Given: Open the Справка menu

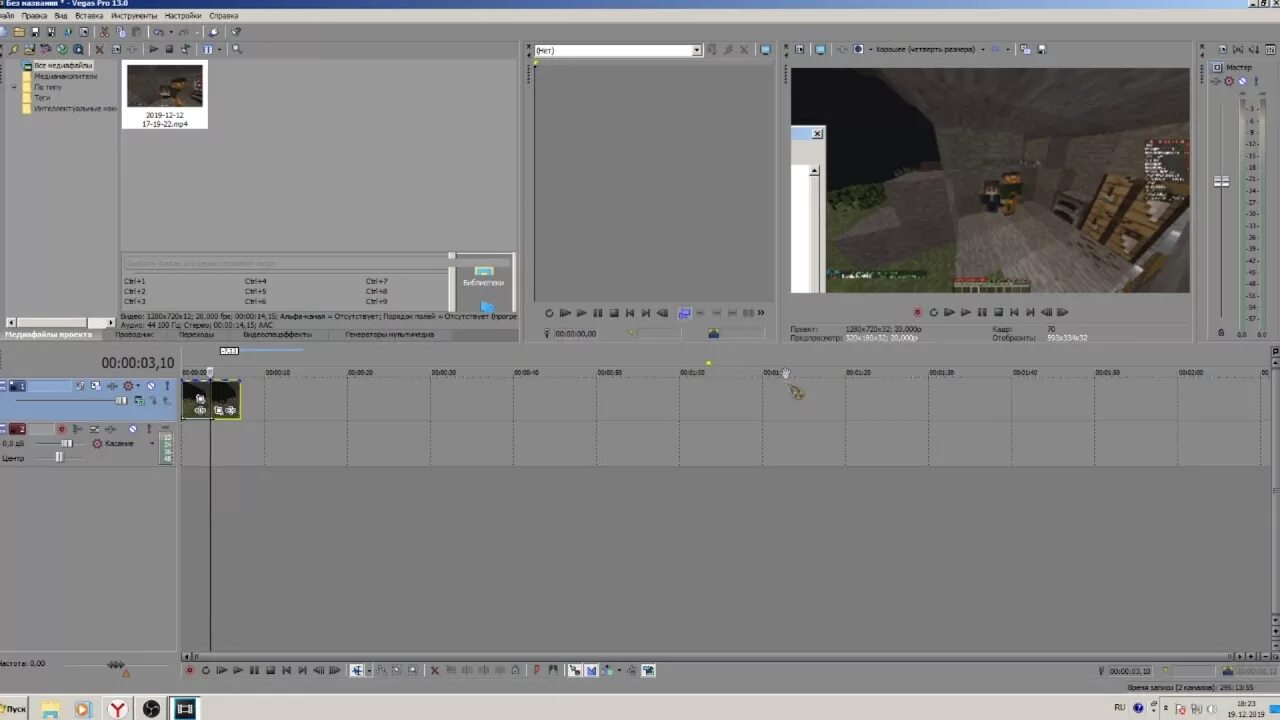Looking at the screenshot, I should [224, 16].
